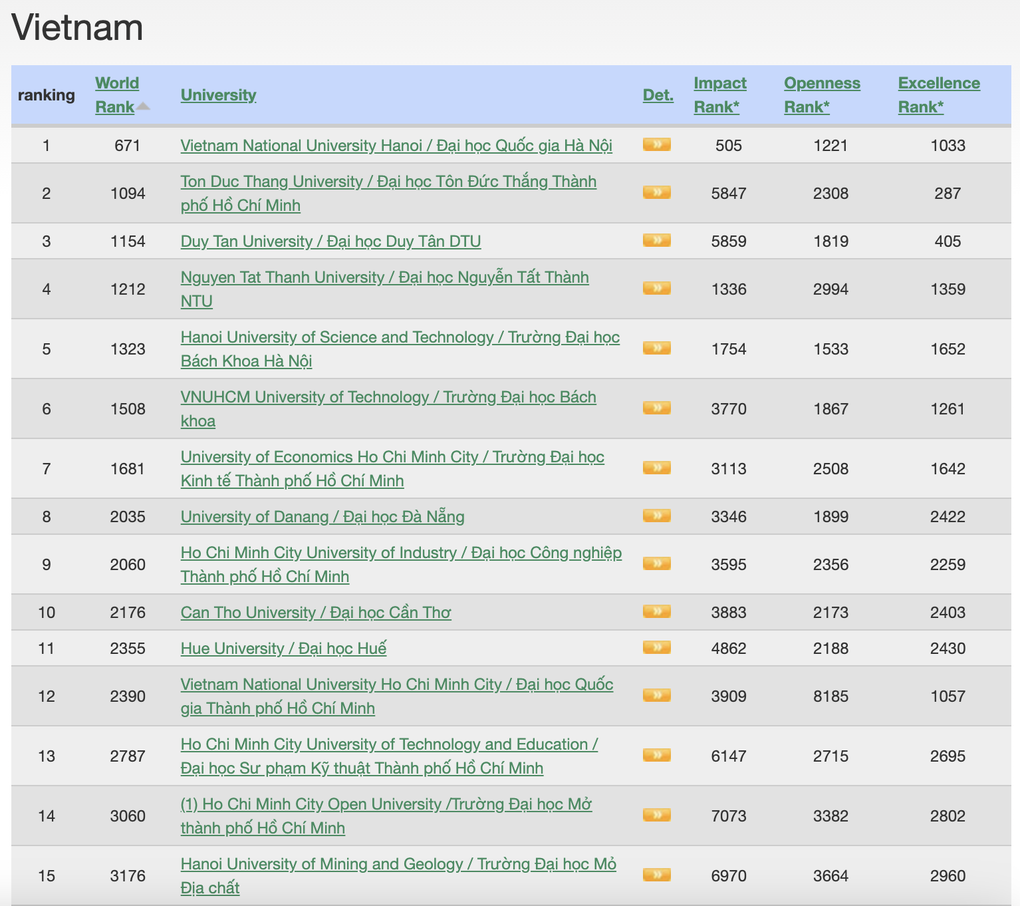This screenshot has height=906, width=1020.
Task: Open Hue University link
Action: tap(284, 648)
